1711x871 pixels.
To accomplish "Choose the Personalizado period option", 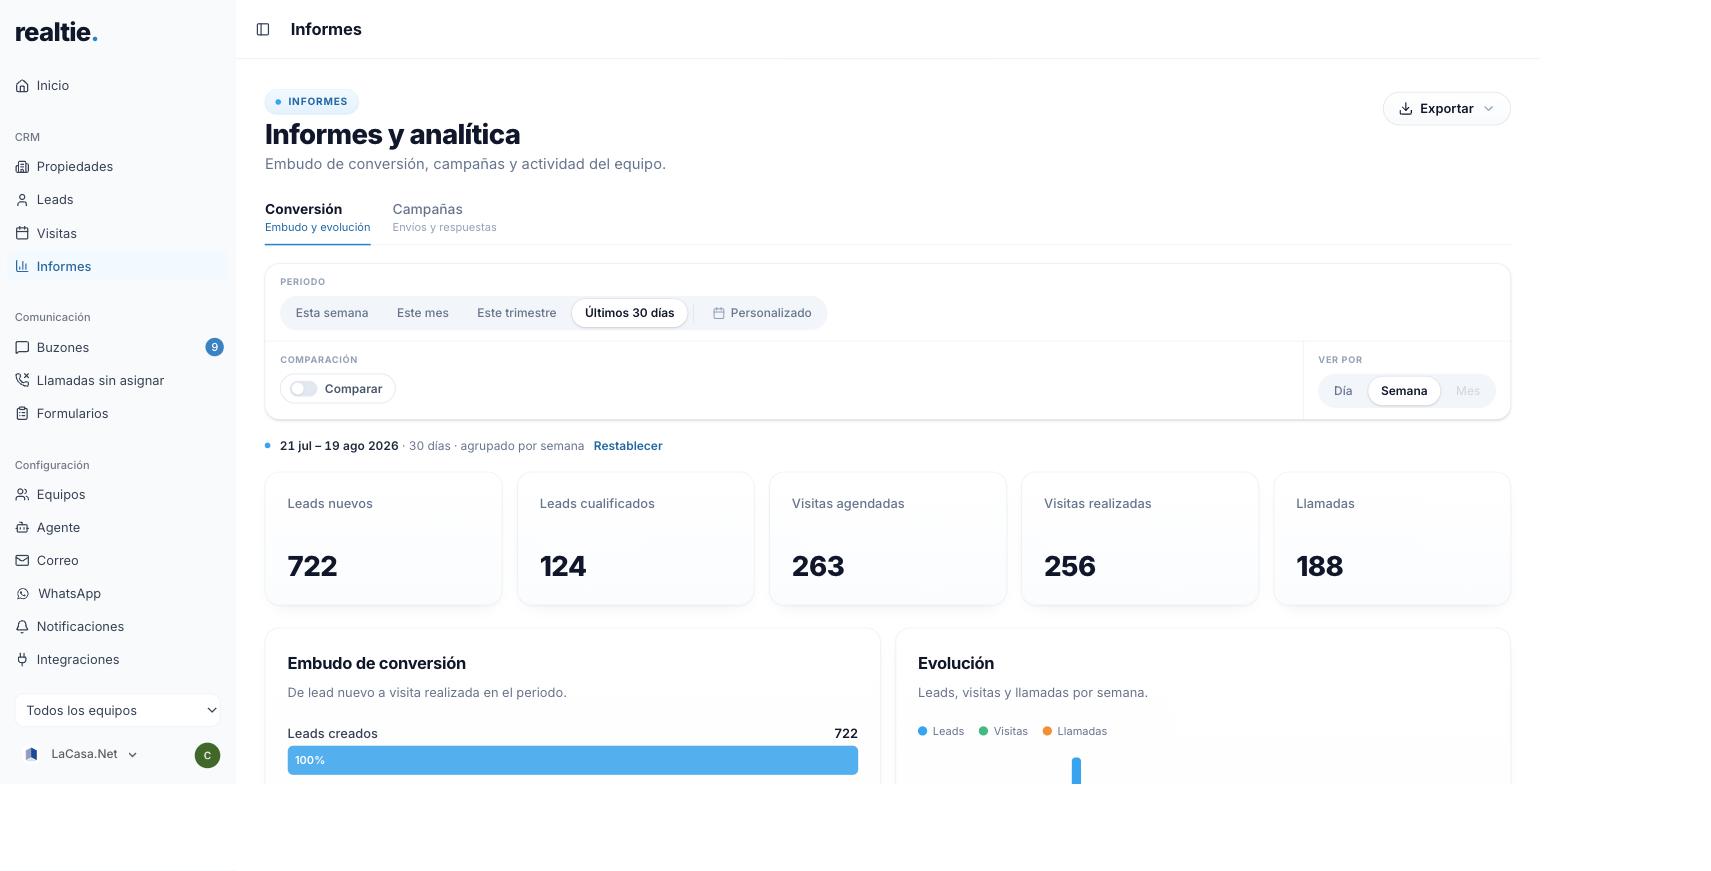I will [x=762, y=313].
